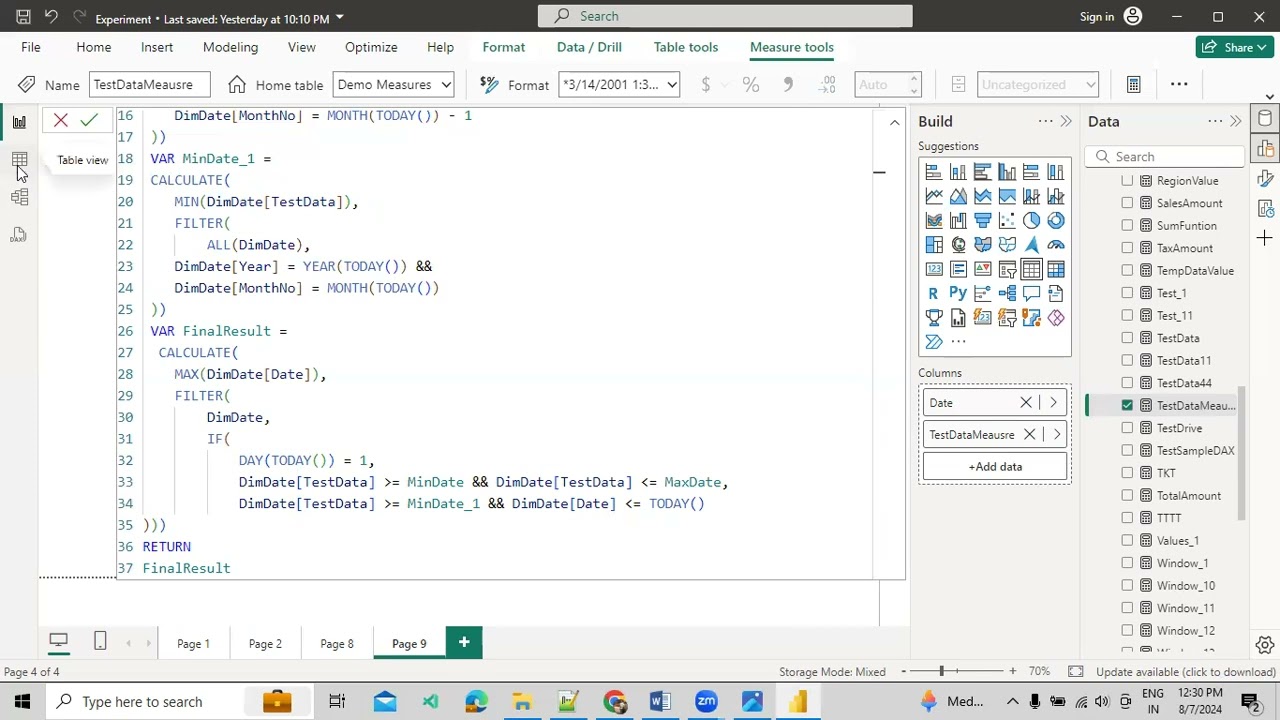This screenshot has height=720, width=1280.
Task: Enable the TotalAmount field checkbox
Action: (1128, 495)
